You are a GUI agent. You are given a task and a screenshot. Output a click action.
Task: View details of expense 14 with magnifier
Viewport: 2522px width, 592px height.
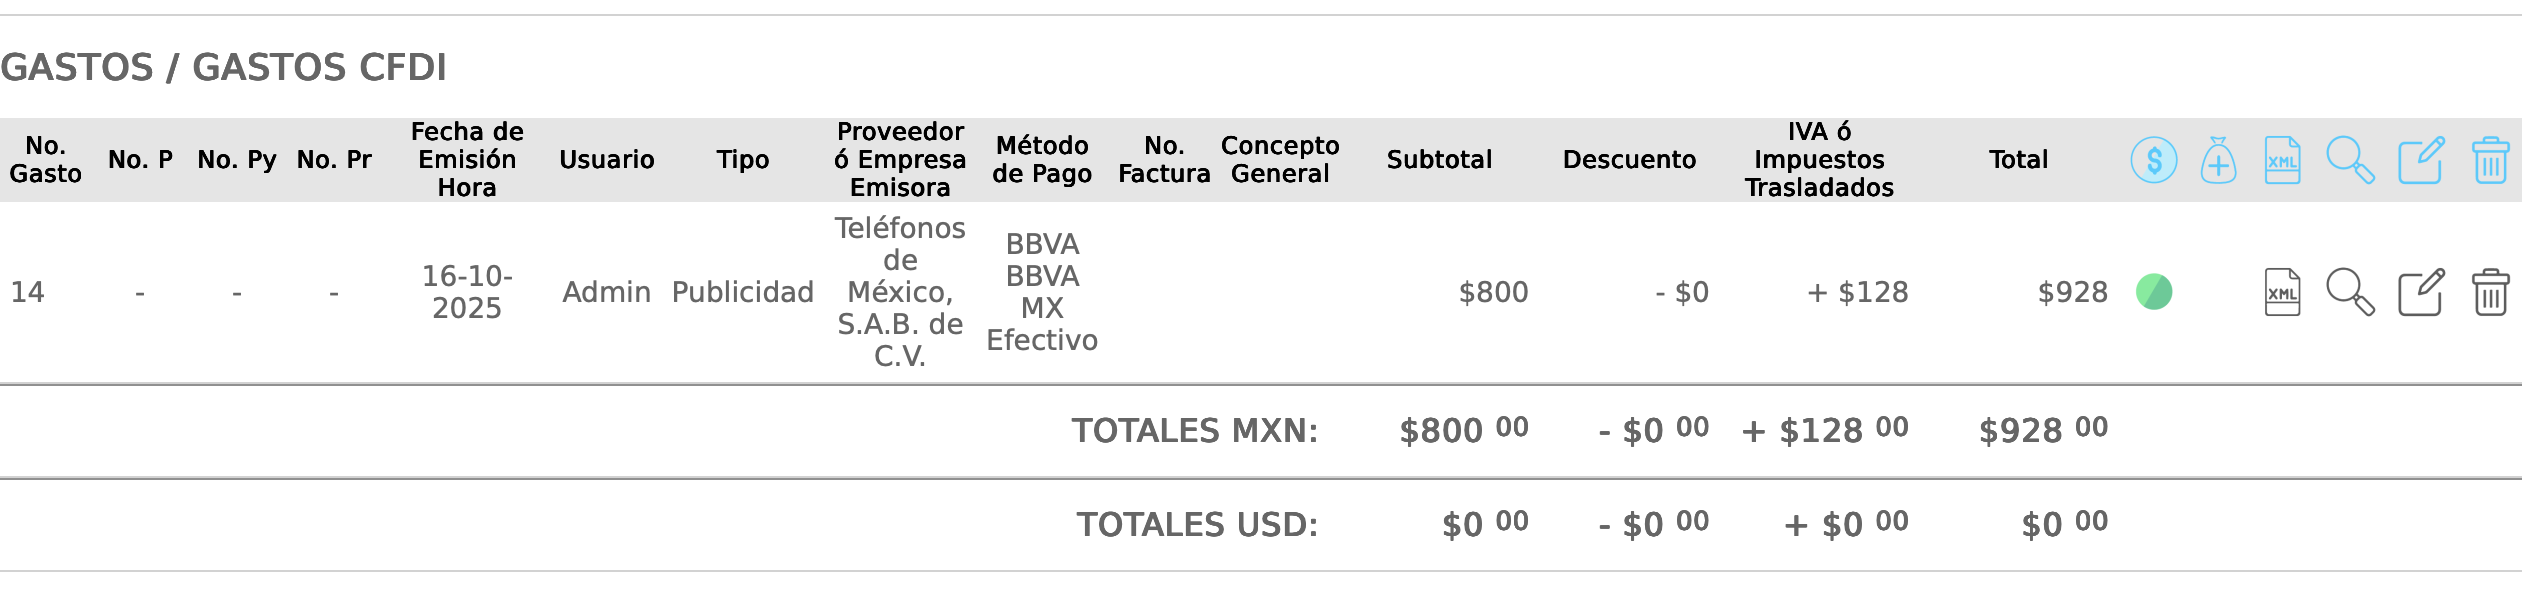2349,292
